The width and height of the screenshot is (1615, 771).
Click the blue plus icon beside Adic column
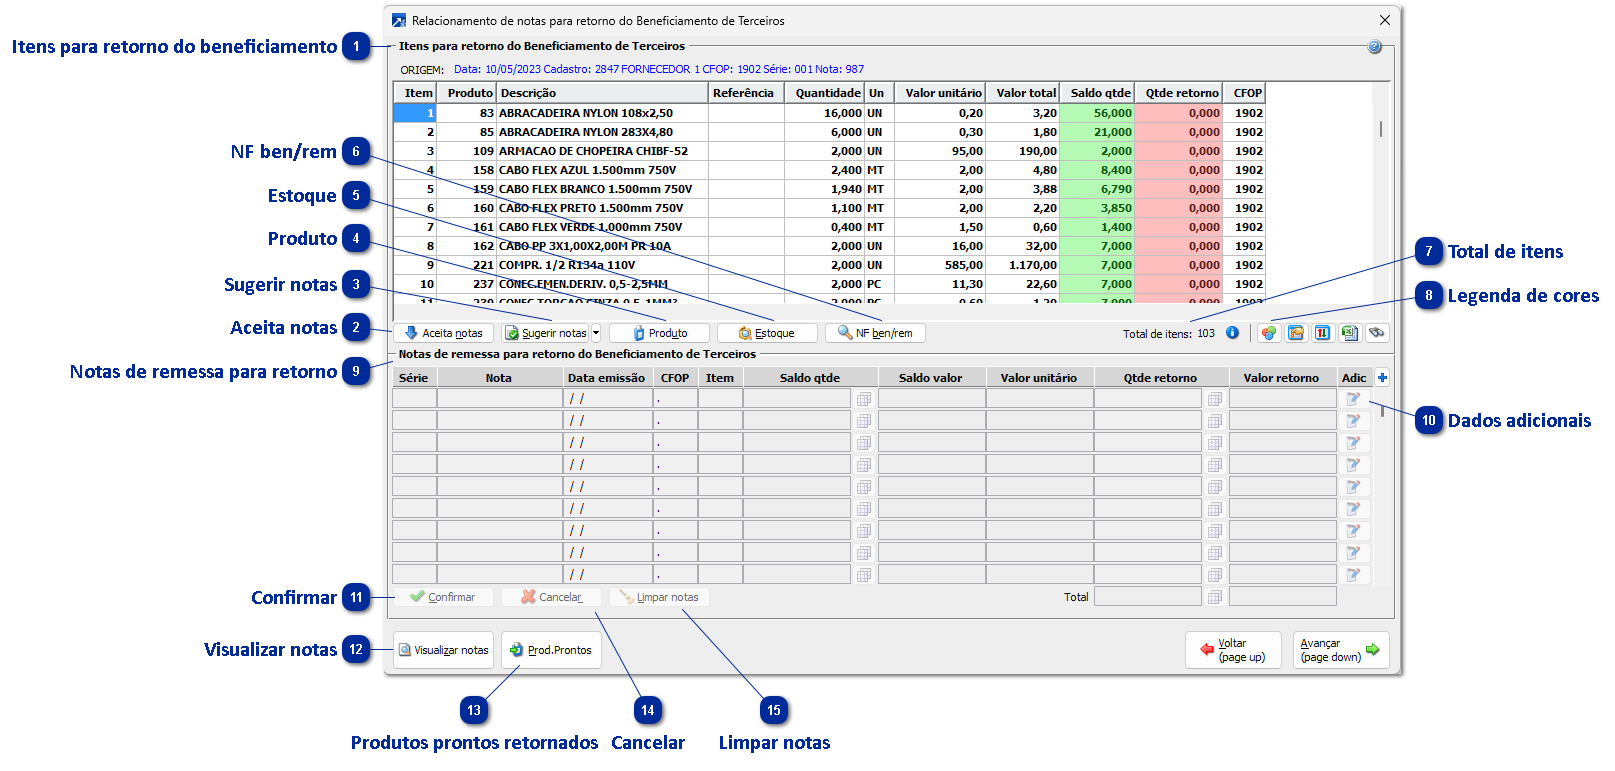coord(1382,377)
